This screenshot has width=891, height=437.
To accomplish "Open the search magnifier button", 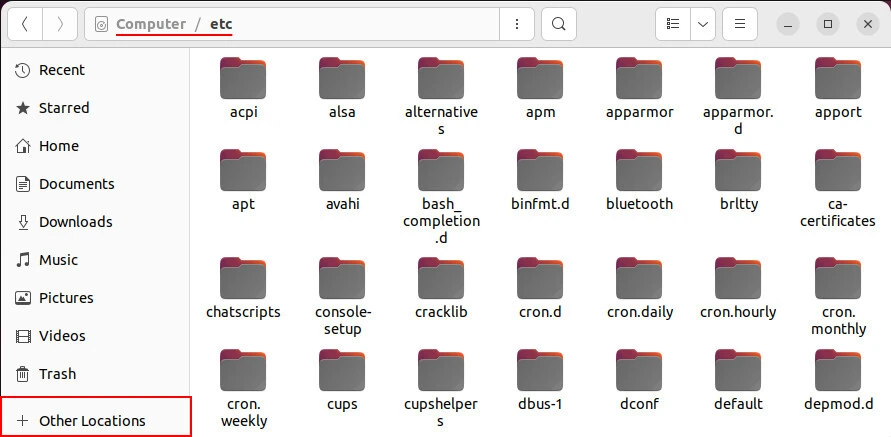I will (559, 24).
